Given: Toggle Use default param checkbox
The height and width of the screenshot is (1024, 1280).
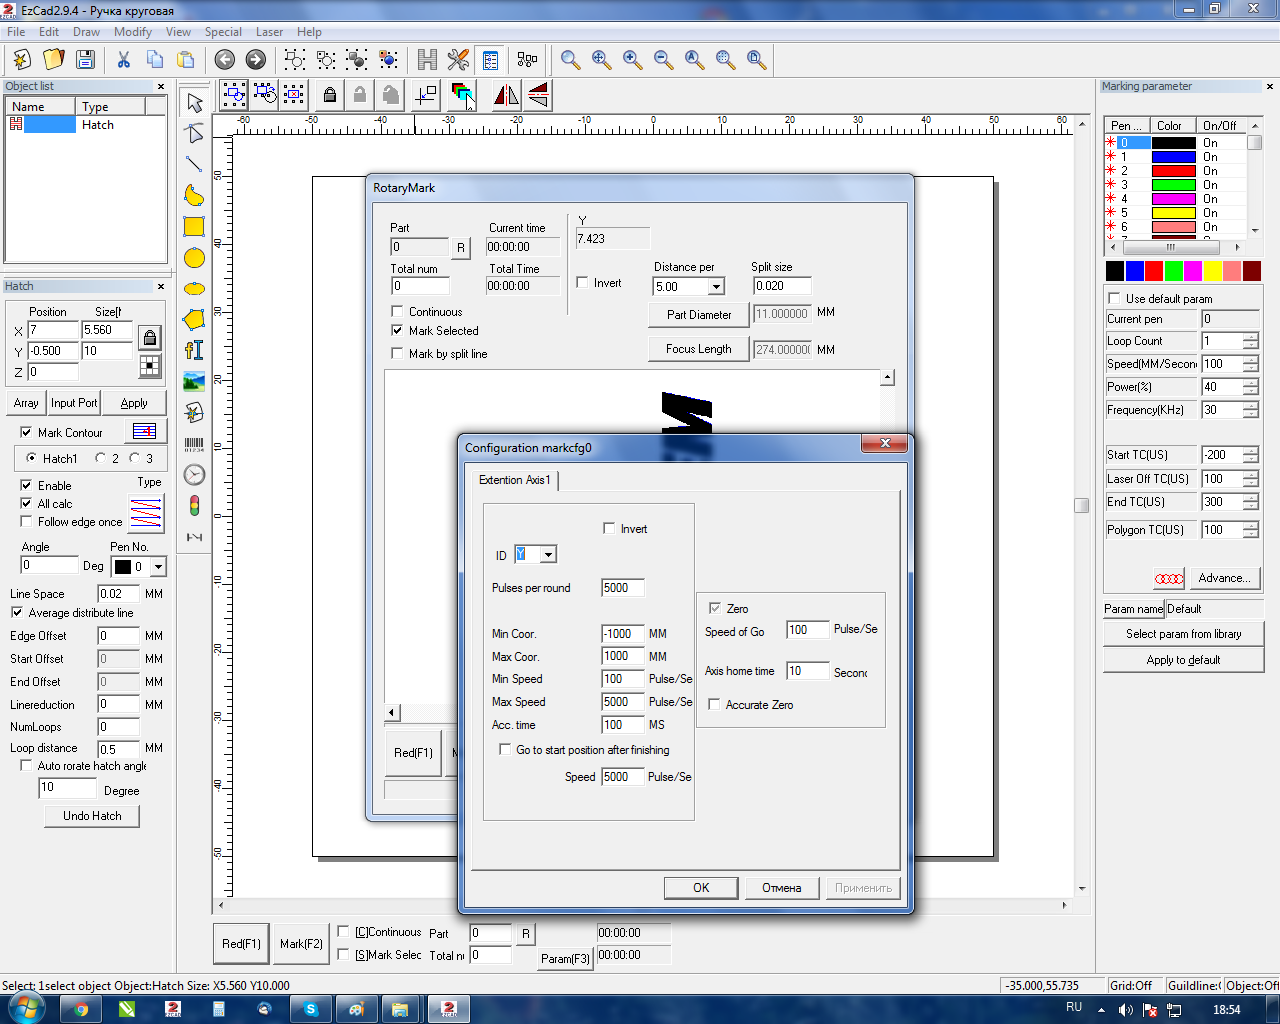Looking at the screenshot, I should click(x=1114, y=298).
